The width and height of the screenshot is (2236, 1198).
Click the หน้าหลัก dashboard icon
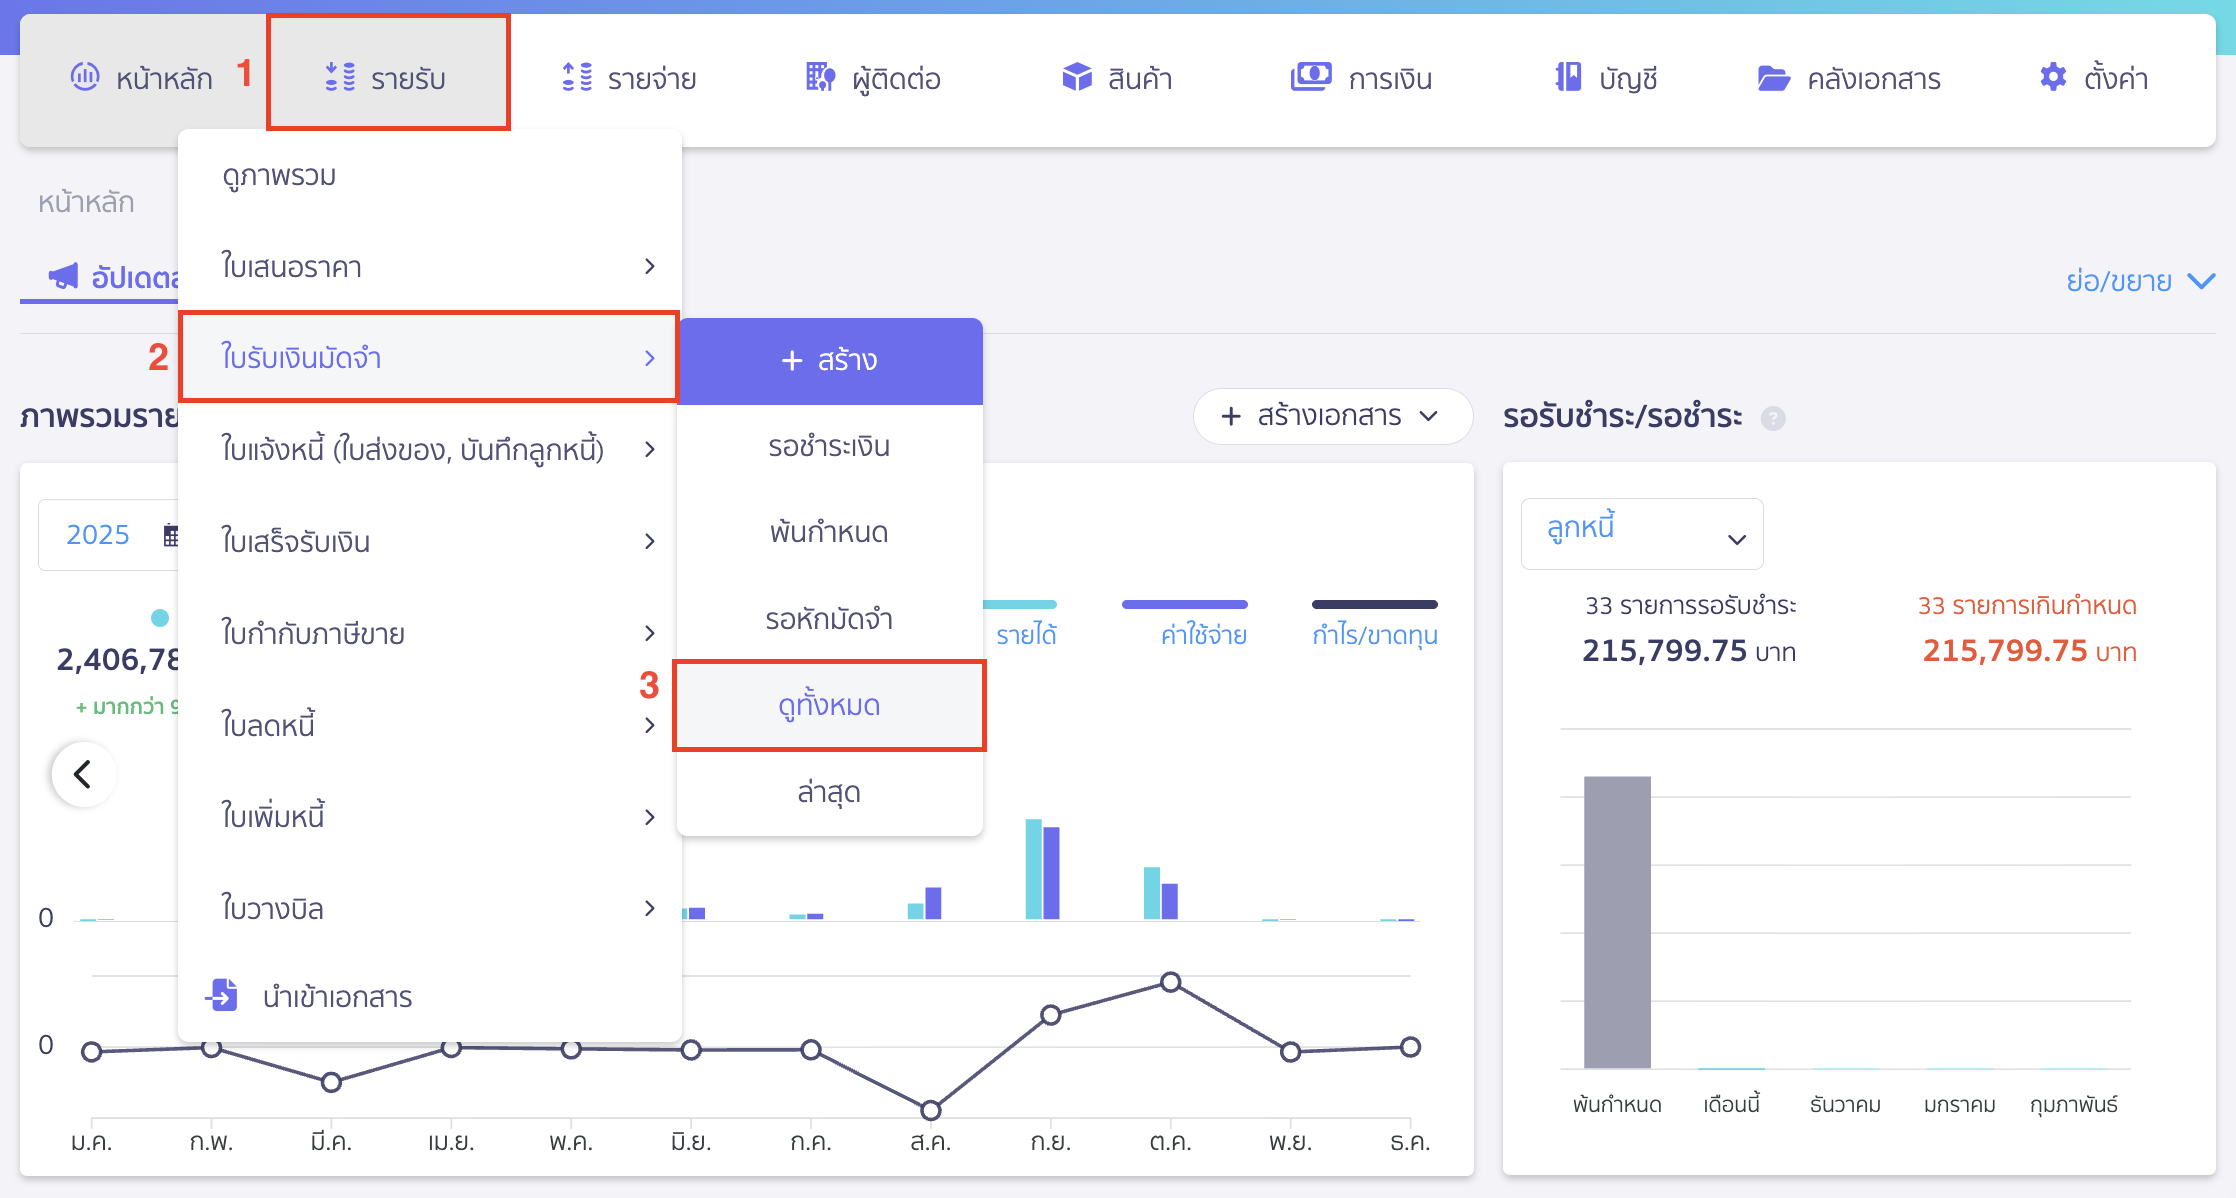[x=85, y=77]
